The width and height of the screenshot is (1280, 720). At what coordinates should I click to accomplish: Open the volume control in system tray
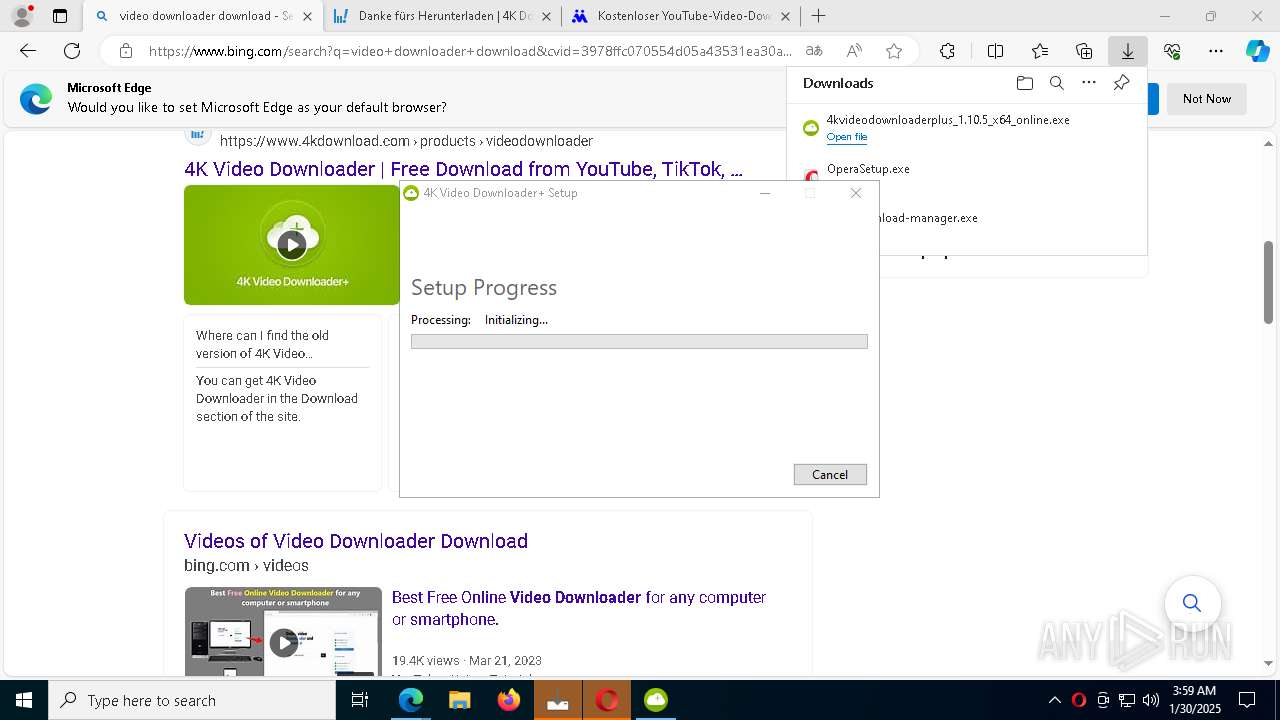click(1150, 700)
